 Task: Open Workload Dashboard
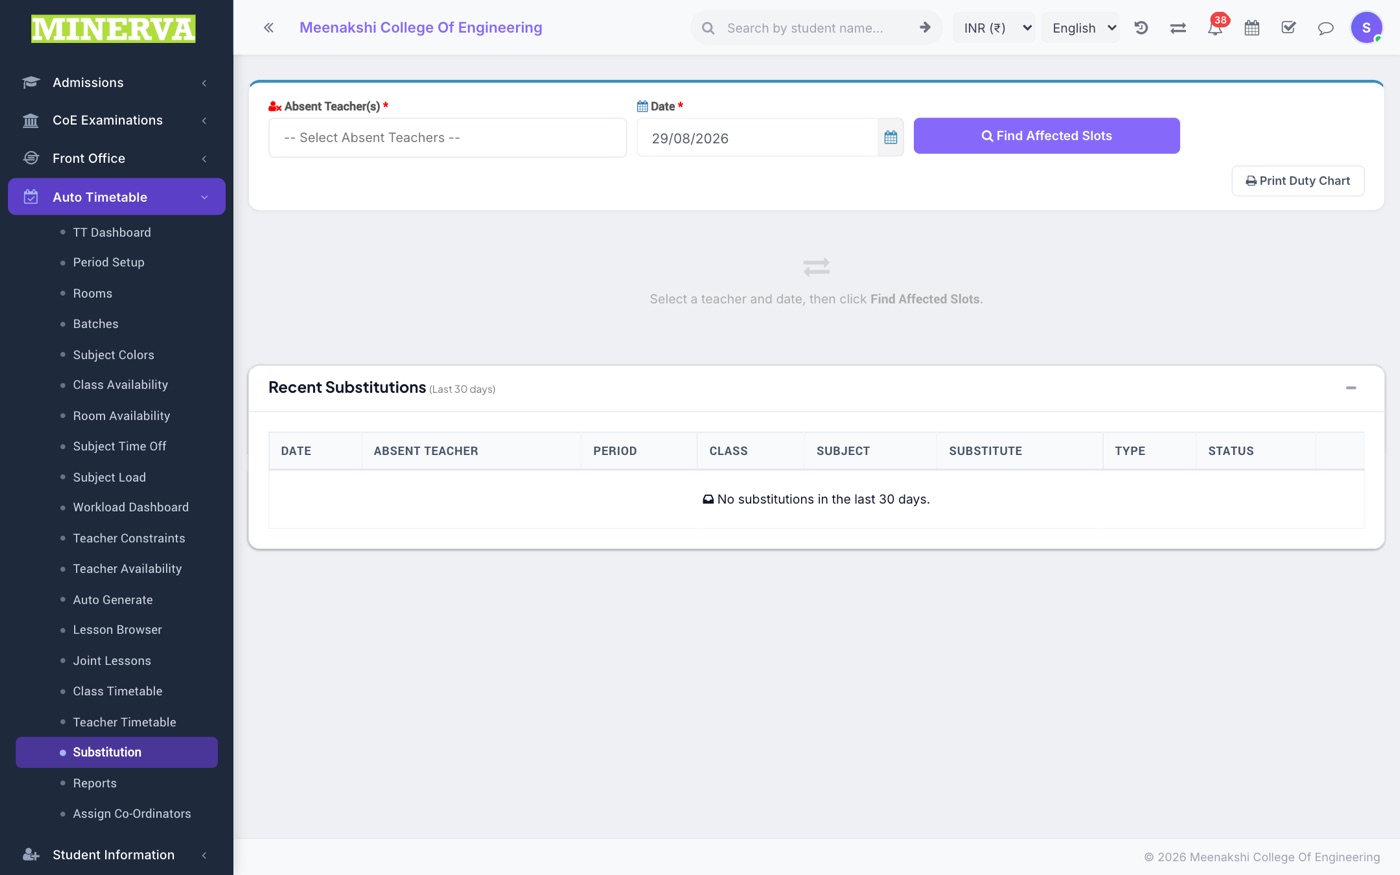point(131,507)
